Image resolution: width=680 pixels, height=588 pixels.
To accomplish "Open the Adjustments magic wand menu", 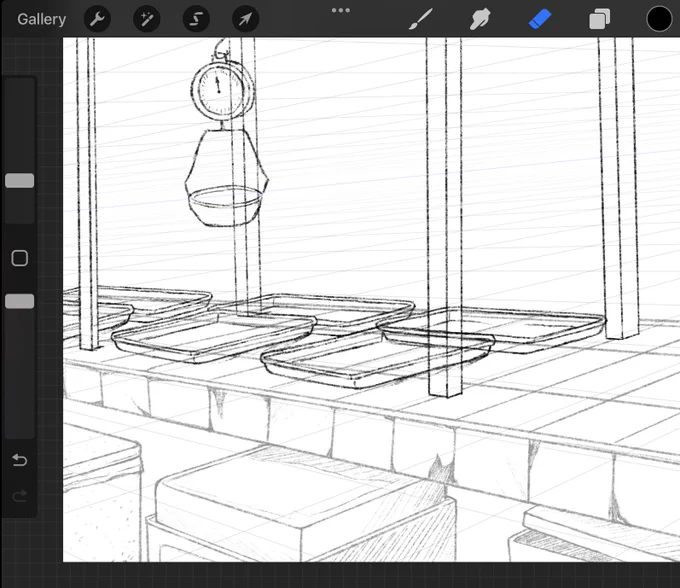I will click(147, 19).
